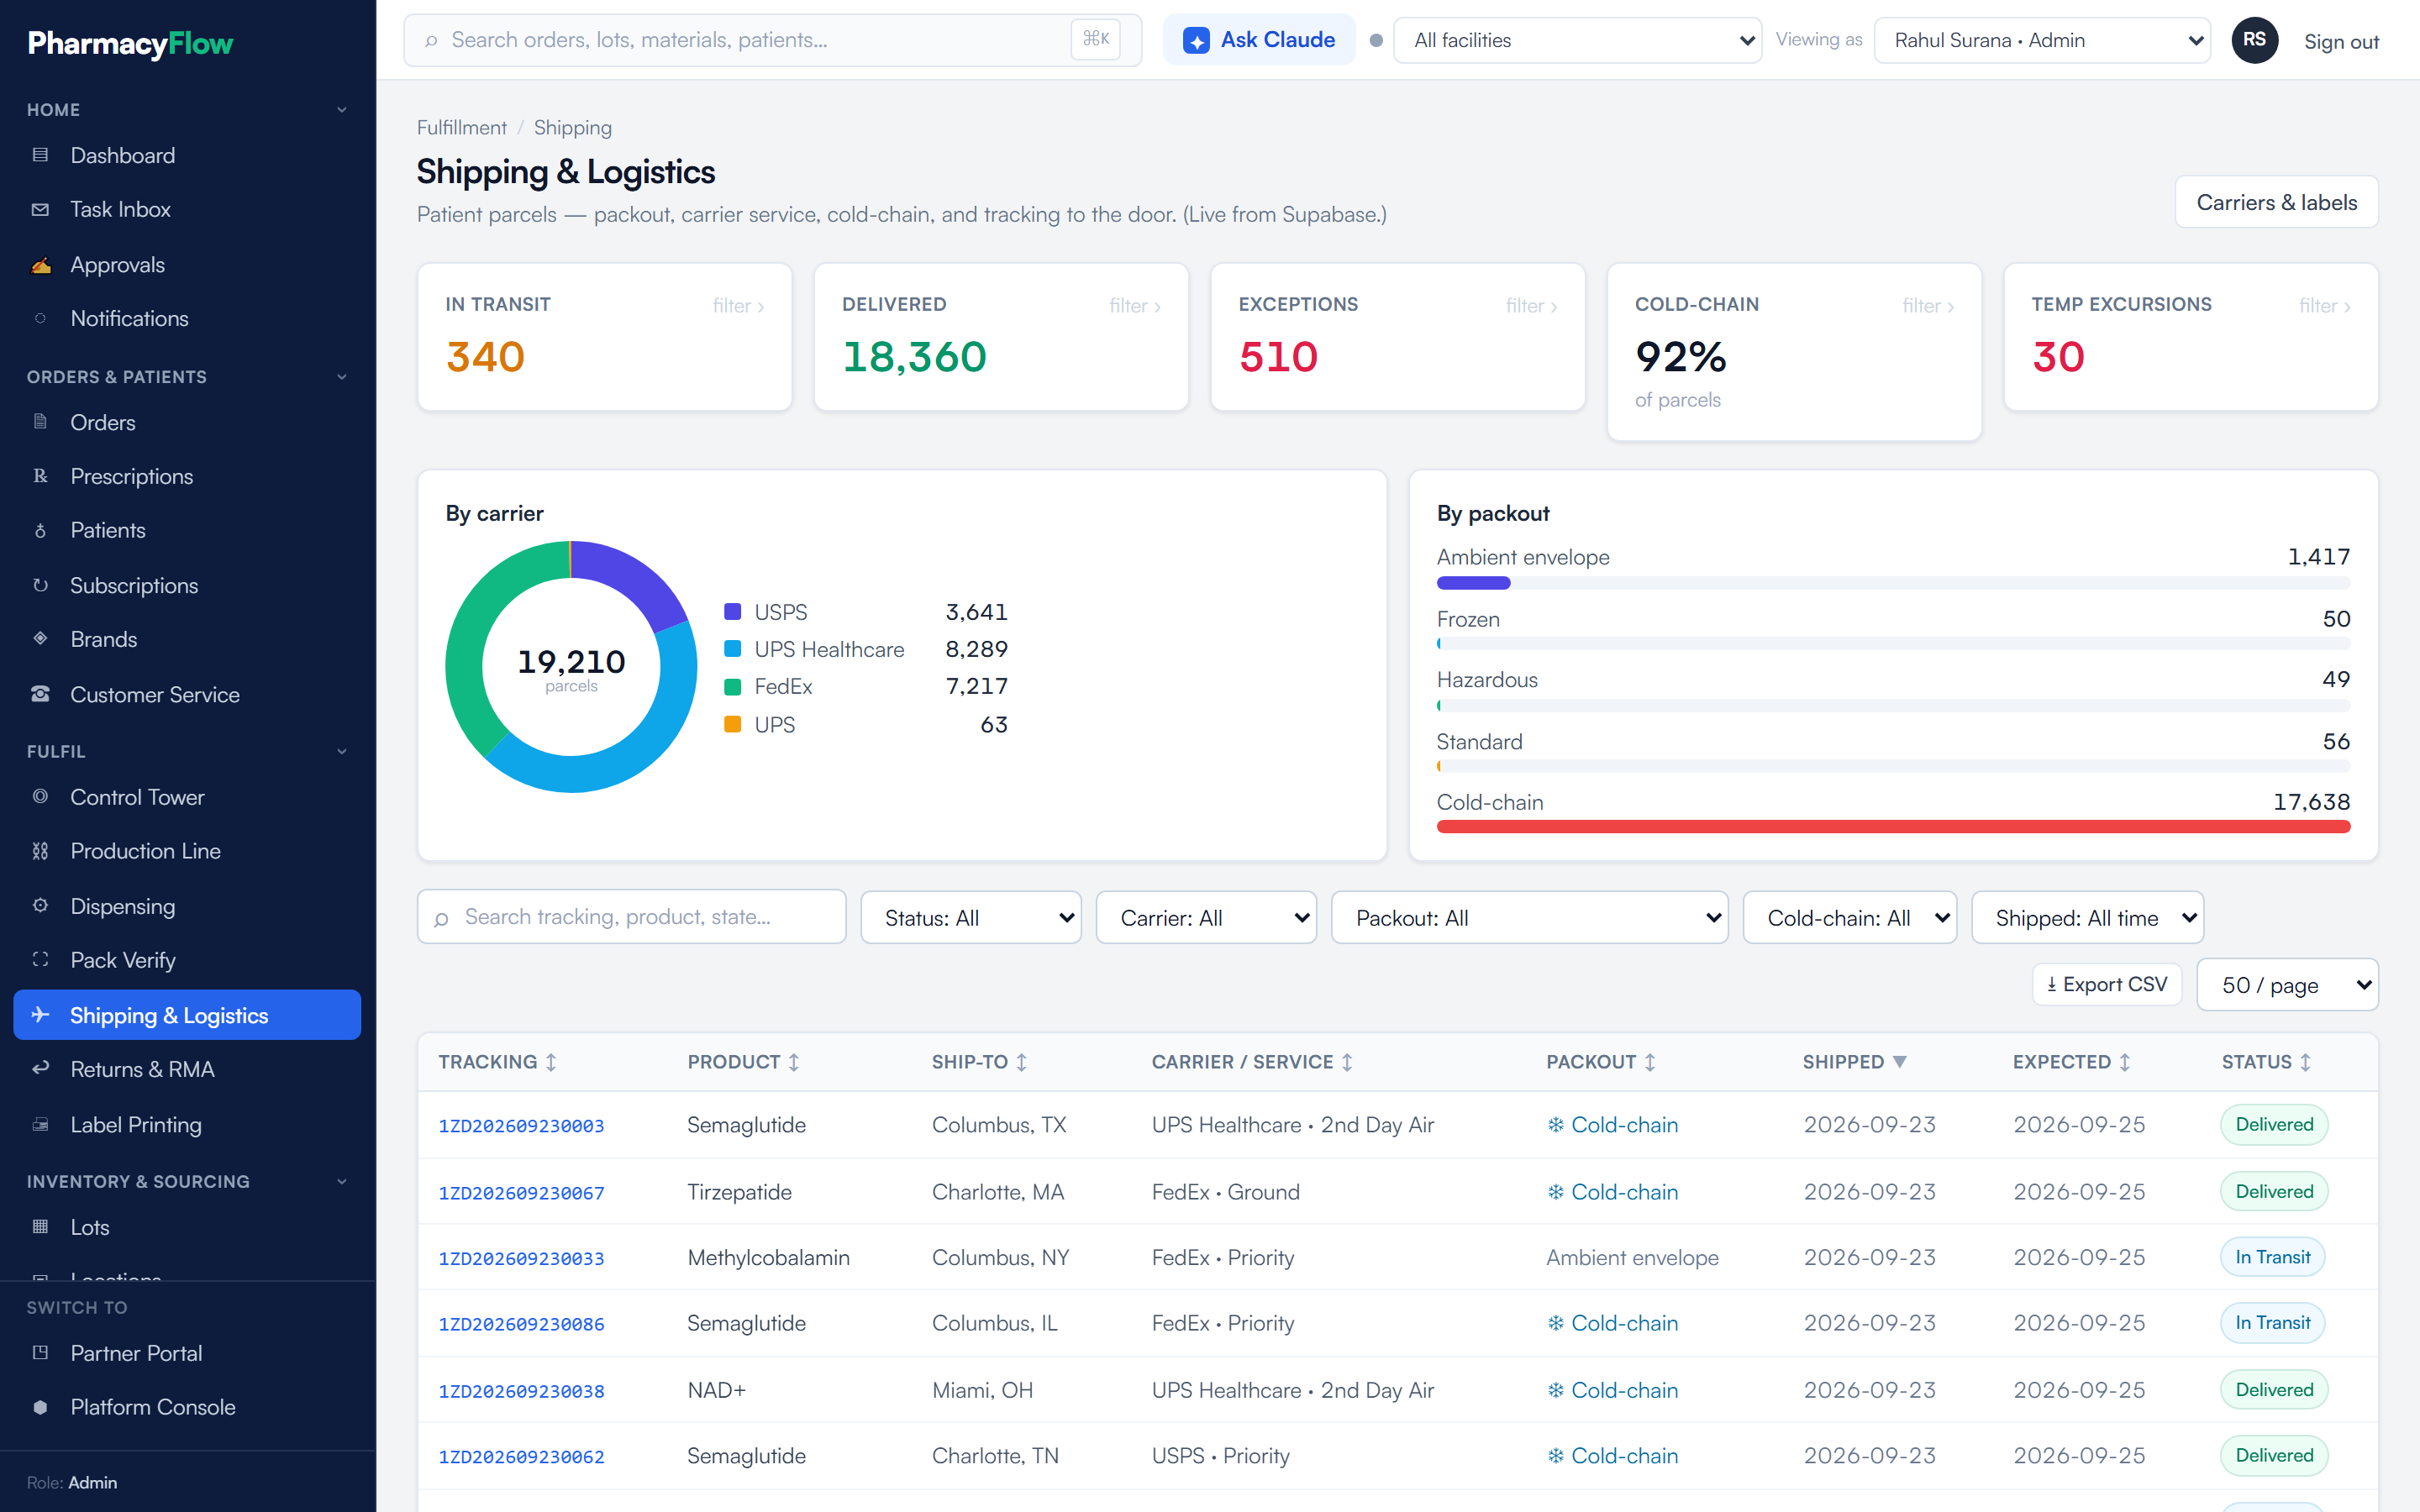Open the Packout: All filter dropdown
Screen dimensions: 2420x1512
pos(1529,917)
